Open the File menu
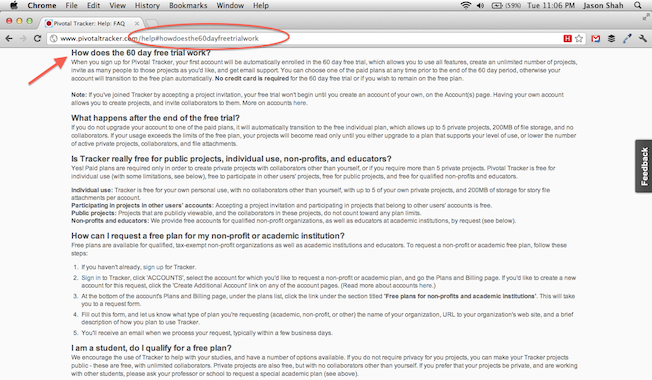652x380 pixels. [x=71, y=5]
